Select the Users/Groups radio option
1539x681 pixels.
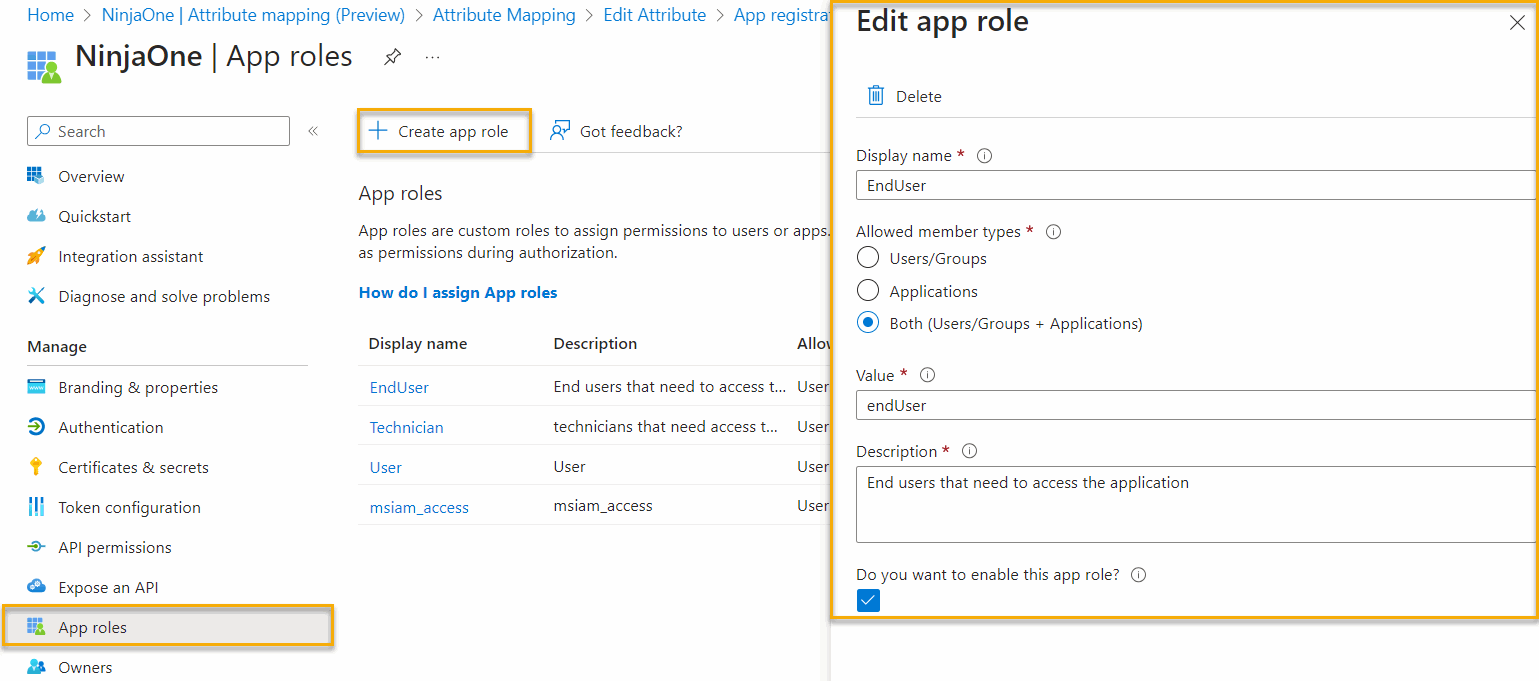click(x=869, y=259)
